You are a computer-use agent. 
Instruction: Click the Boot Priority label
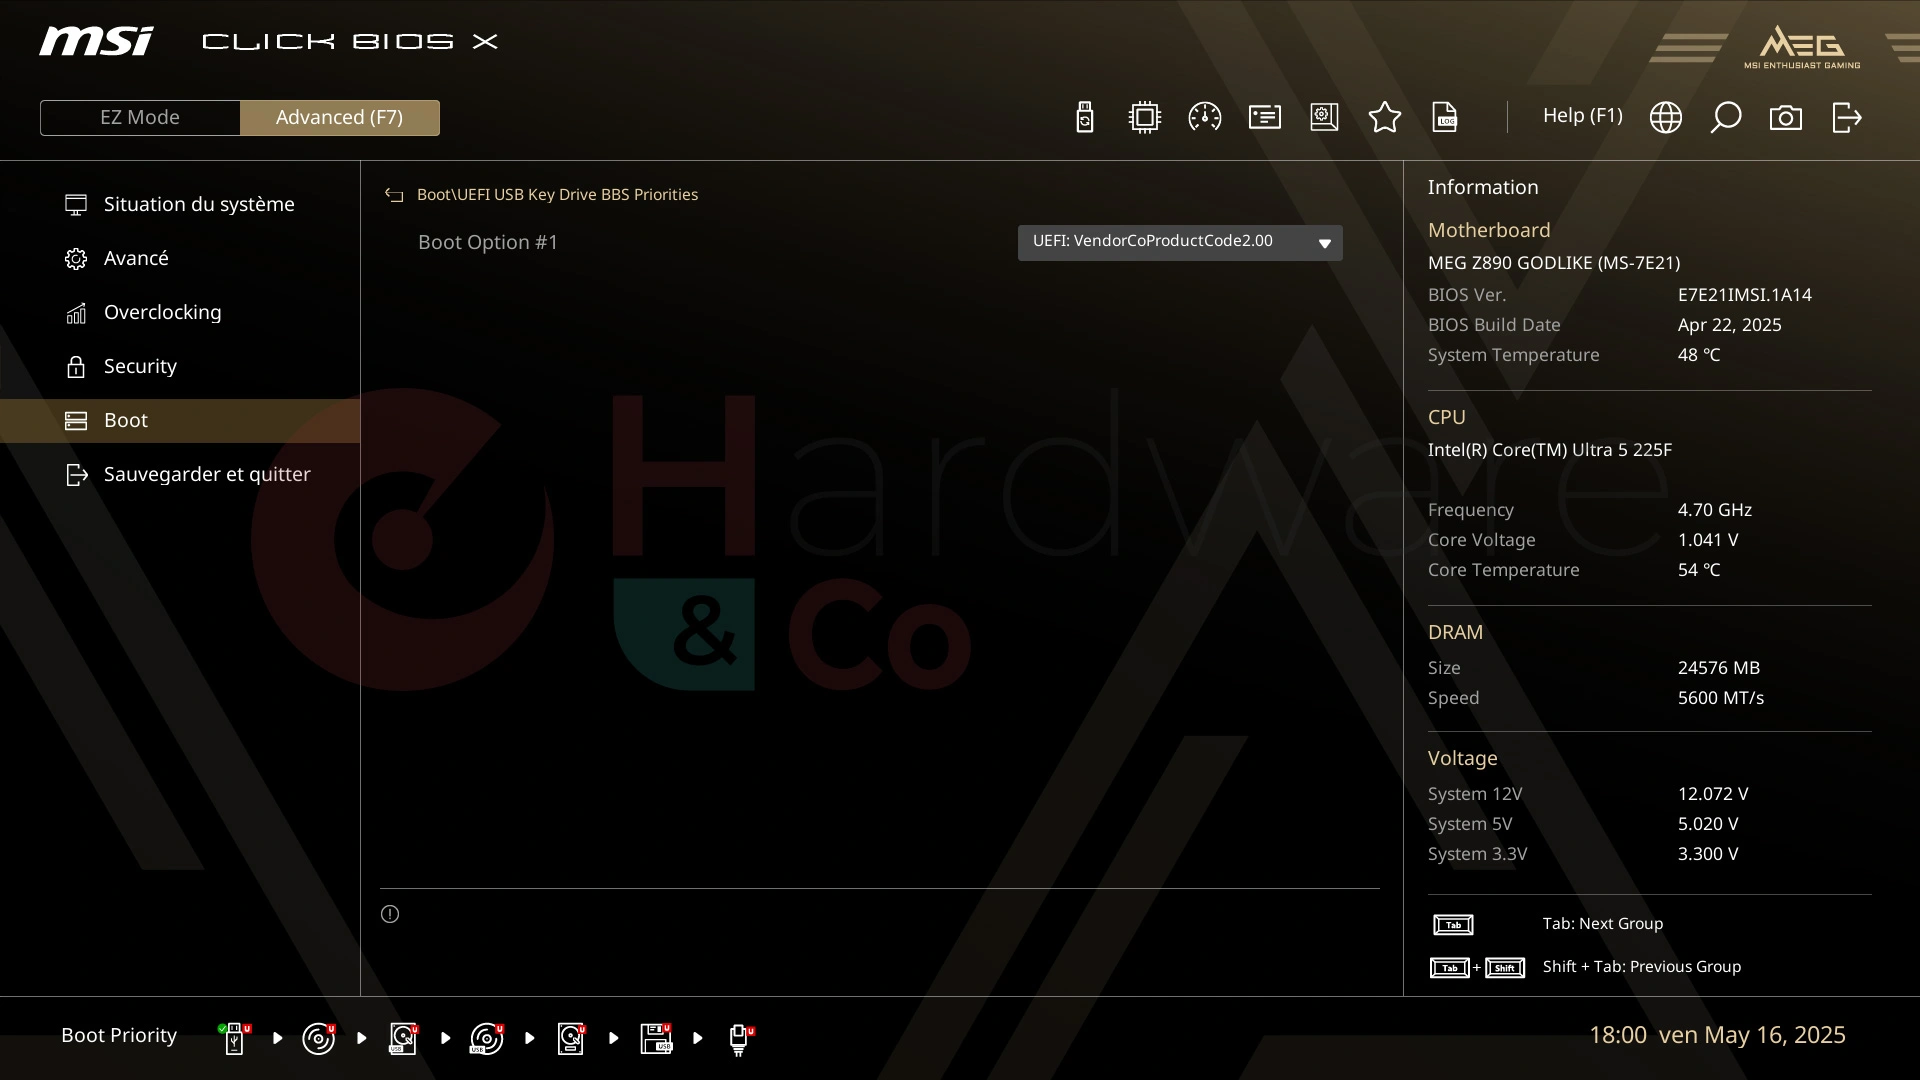point(119,1035)
